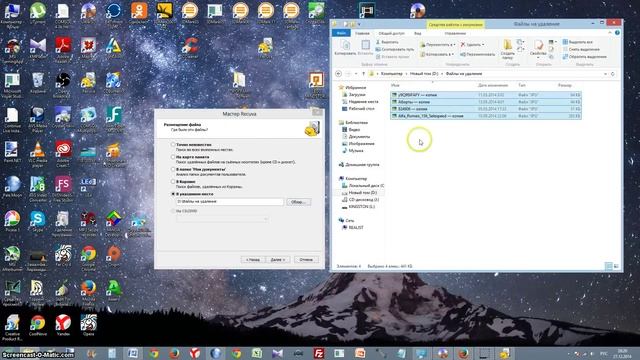Open Google Chrome desktop shortcut
Screen dimensions: 640x360
click(89, 256)
